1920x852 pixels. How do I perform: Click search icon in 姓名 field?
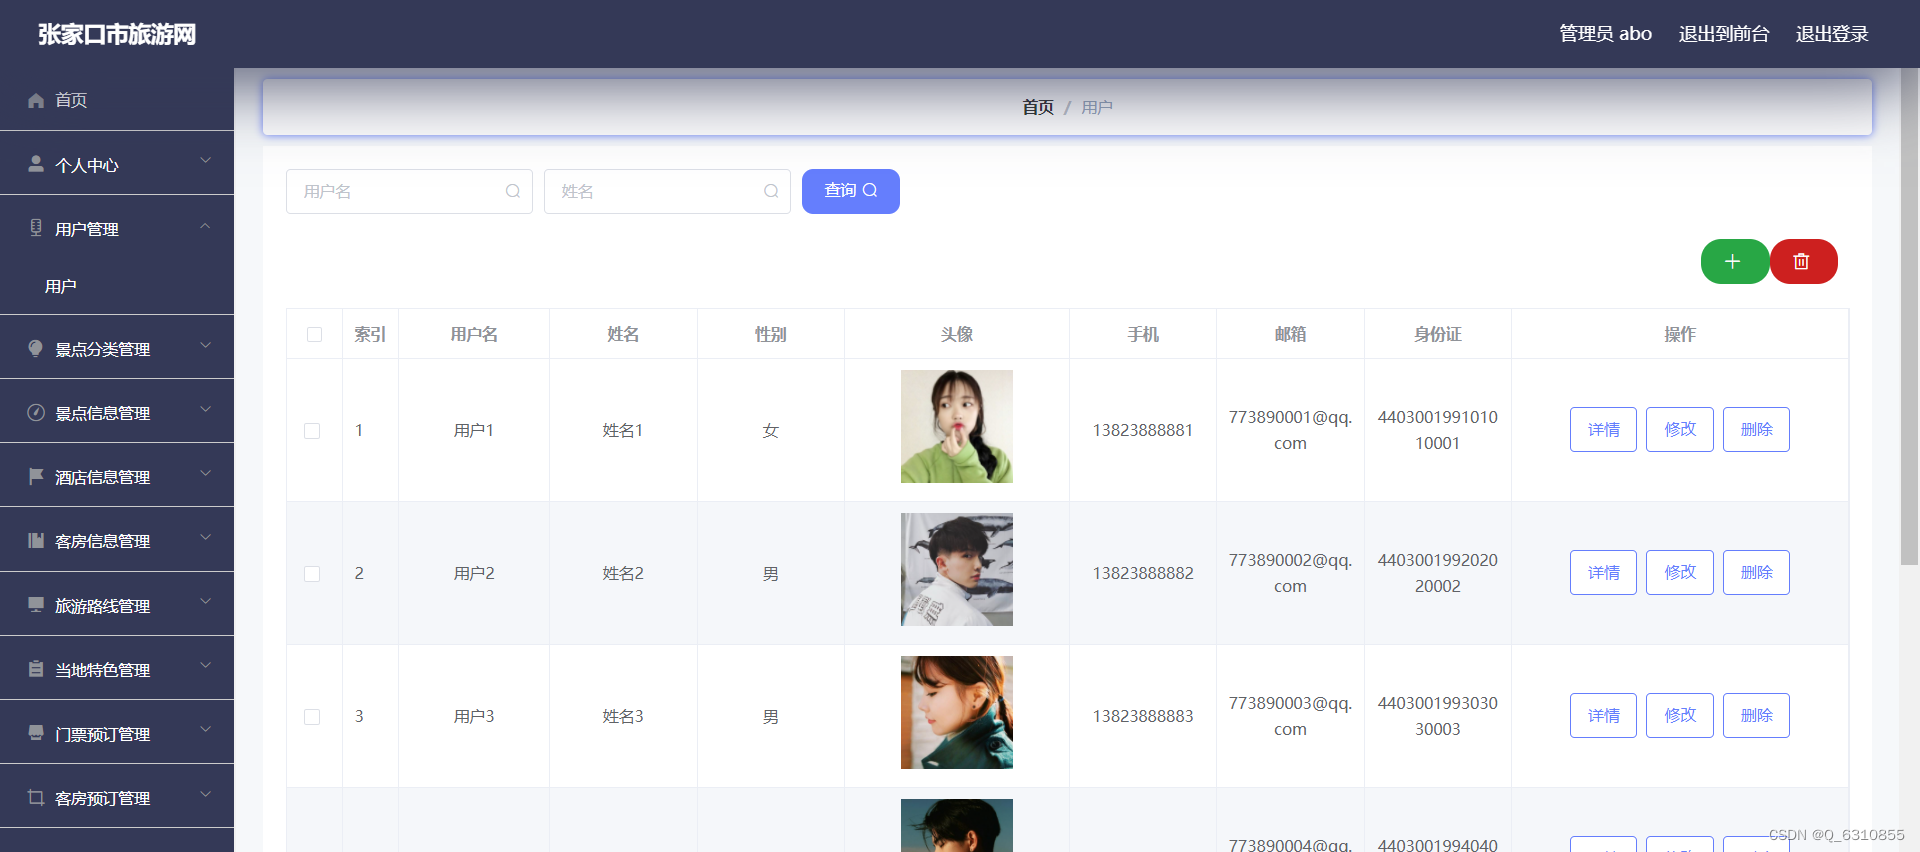click(771, 191)
